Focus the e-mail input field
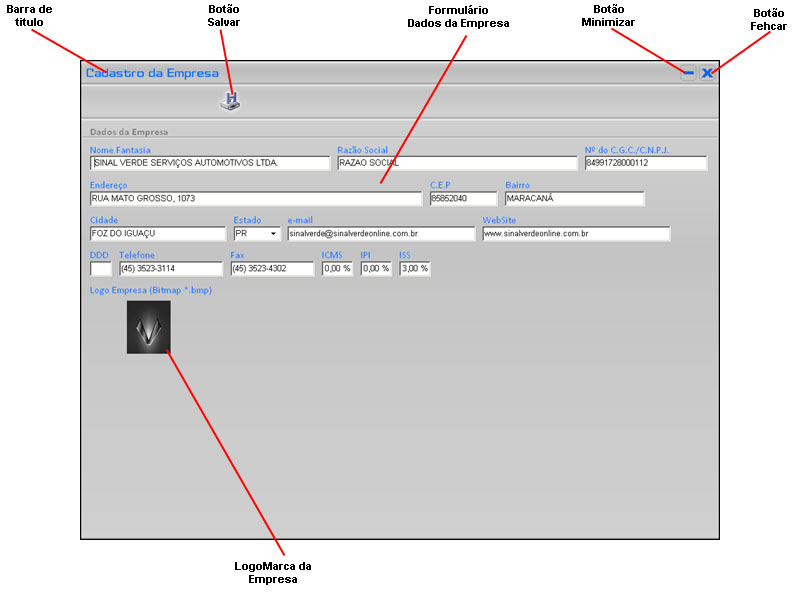800x600 pixels. point(380,234)
